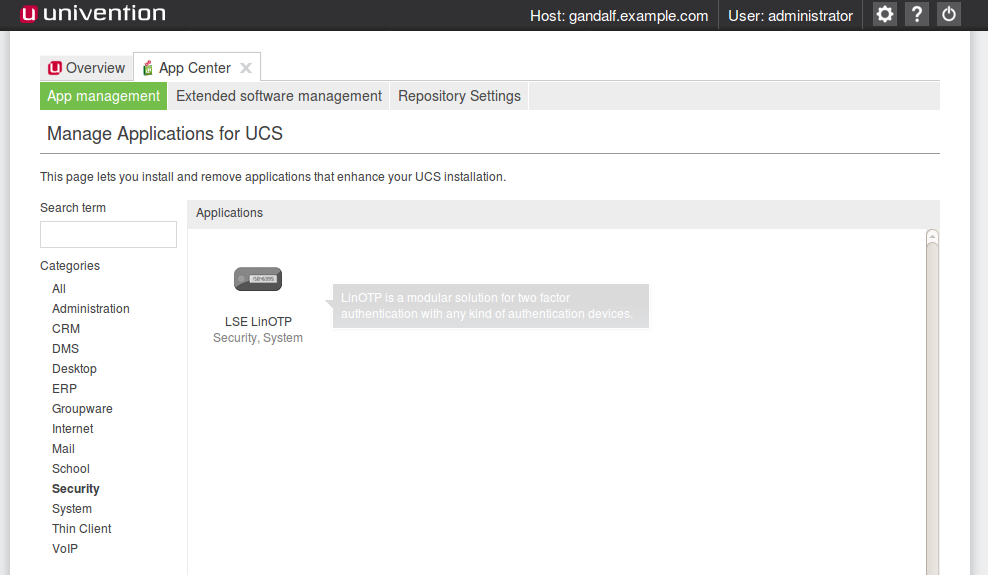Select the Mail category
This screenshot has width=988, height=575.
tap(63, 449)
